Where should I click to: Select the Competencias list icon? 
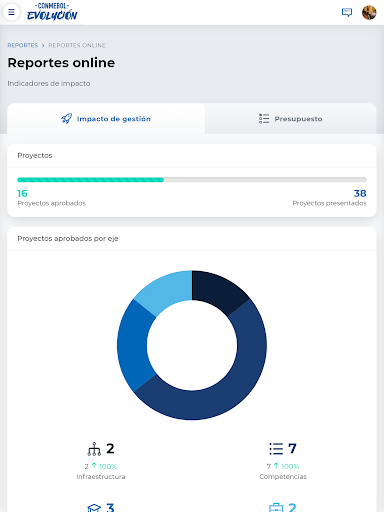[x=276, y=449]
